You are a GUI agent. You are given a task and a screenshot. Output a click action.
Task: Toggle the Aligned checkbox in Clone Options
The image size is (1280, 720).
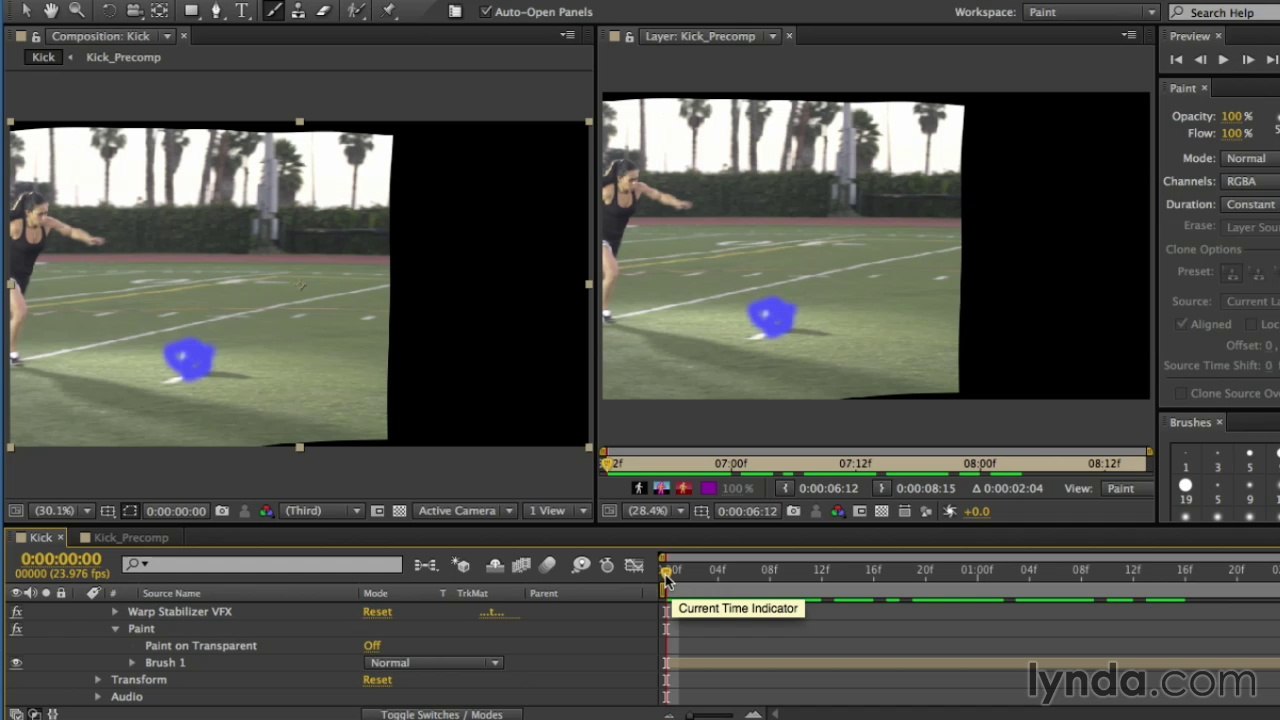pos(1182,324)
